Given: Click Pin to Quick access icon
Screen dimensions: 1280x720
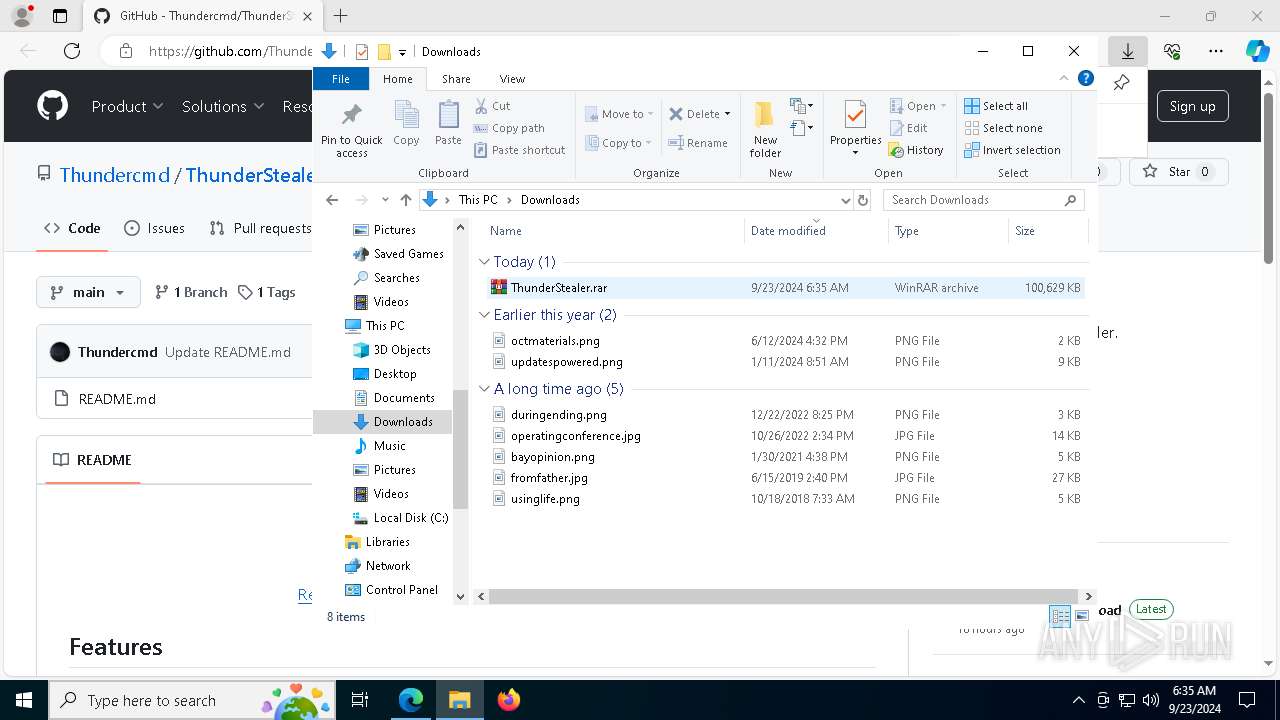Looking at the screenshot, I should tap(351, 114).
